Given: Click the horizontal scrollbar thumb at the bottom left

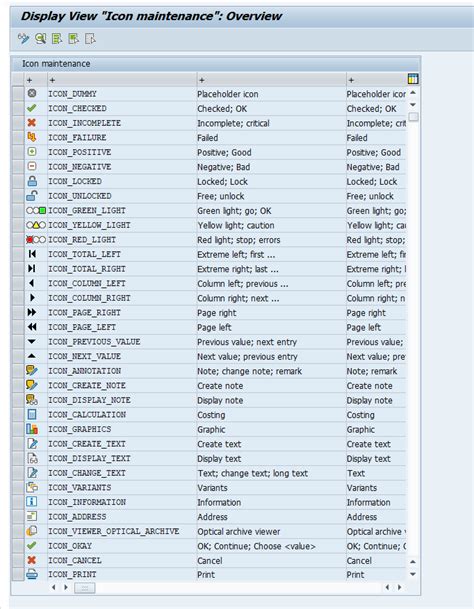Looking at the screenshot, I should click(x=84, y=588).
